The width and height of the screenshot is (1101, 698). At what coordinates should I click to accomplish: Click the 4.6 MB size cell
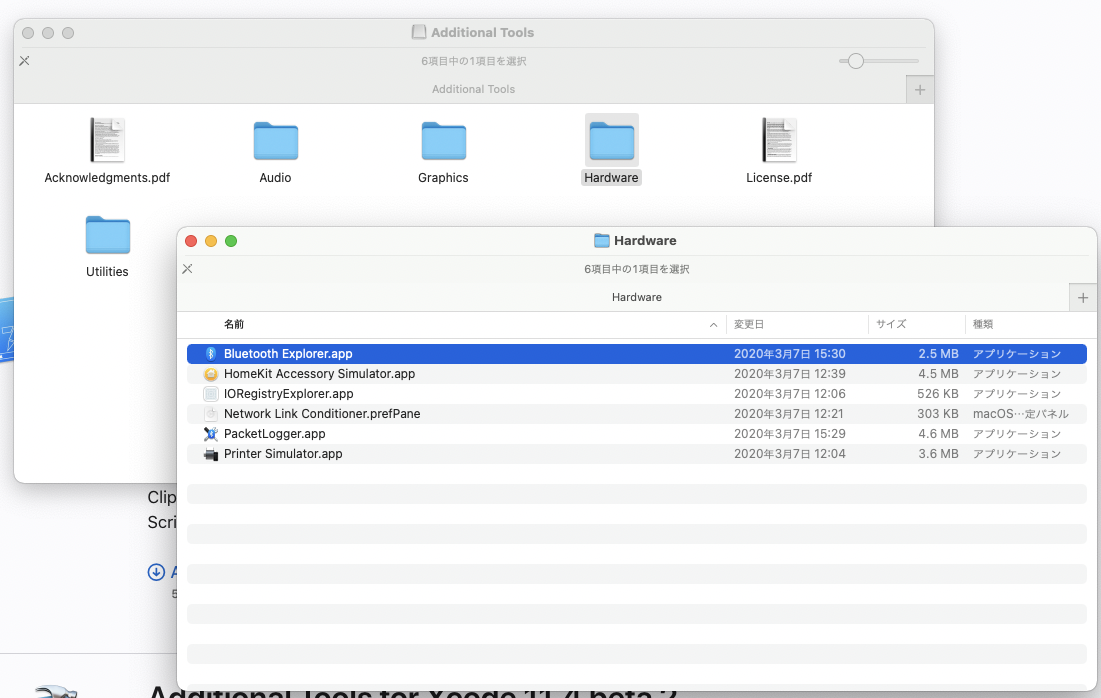938,434
